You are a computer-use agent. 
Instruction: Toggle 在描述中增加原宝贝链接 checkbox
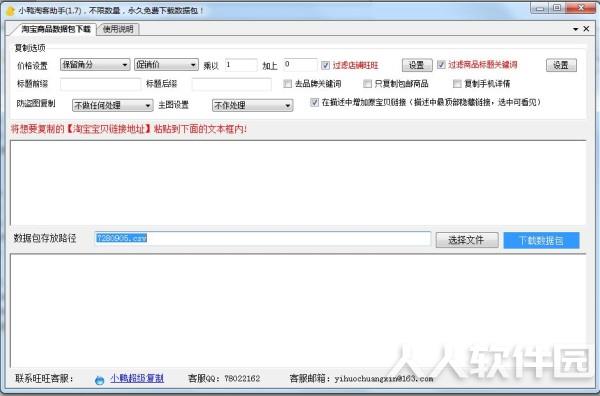click(x=315, y=102)
